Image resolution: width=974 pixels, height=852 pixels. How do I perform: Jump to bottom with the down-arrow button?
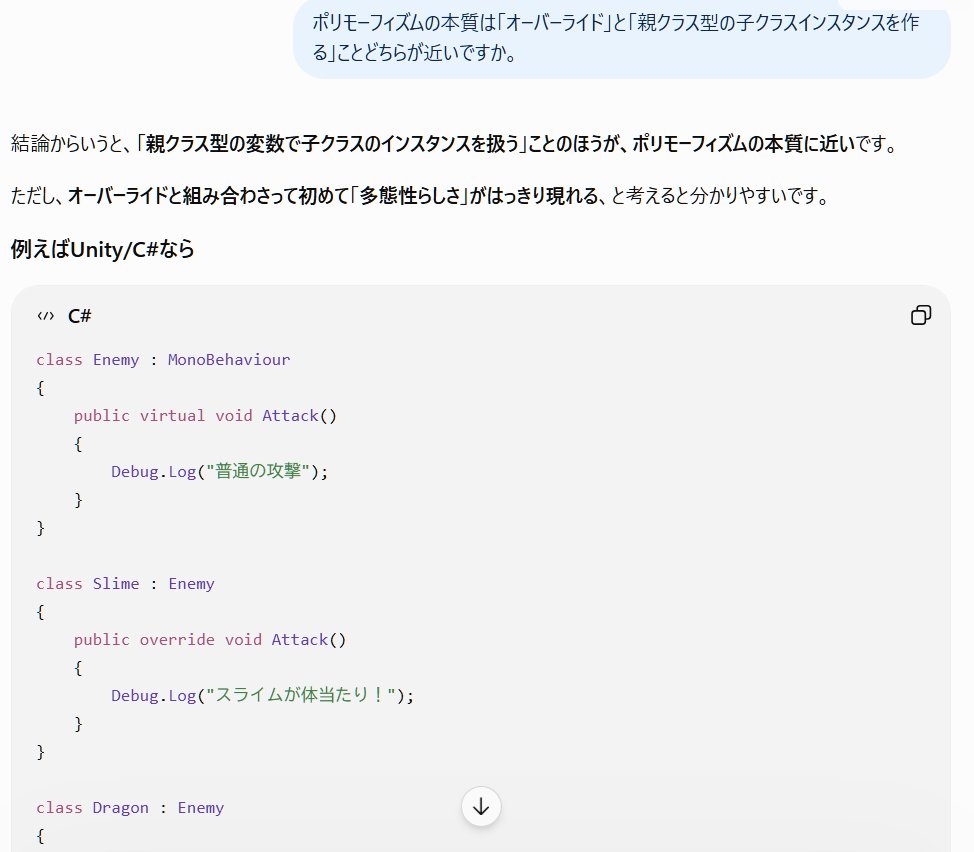tap(481, 807)
